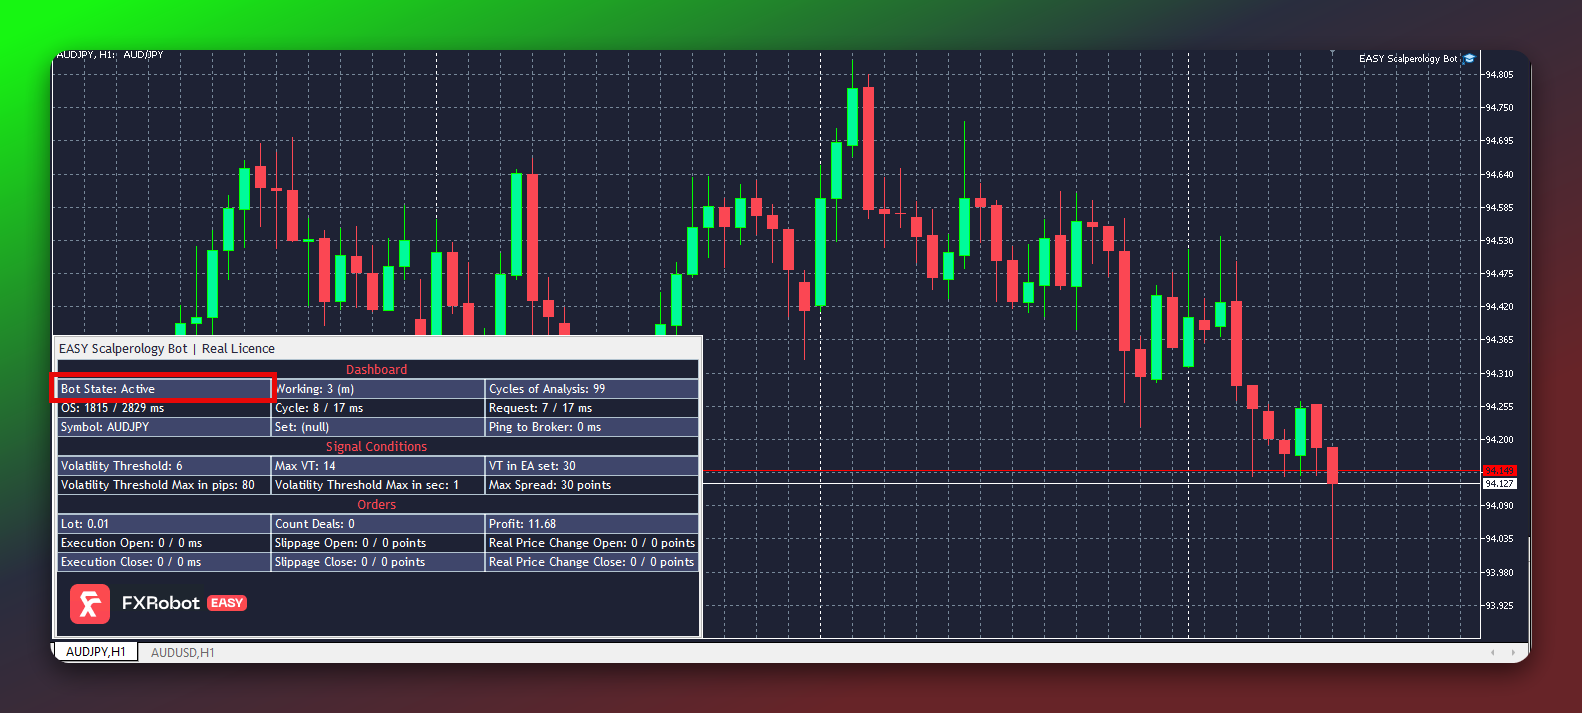Click the 'Lot: 0.01' cell
Image resolution: width=1582 pixels, height=713 pixels.
click(x=163, y=524)
